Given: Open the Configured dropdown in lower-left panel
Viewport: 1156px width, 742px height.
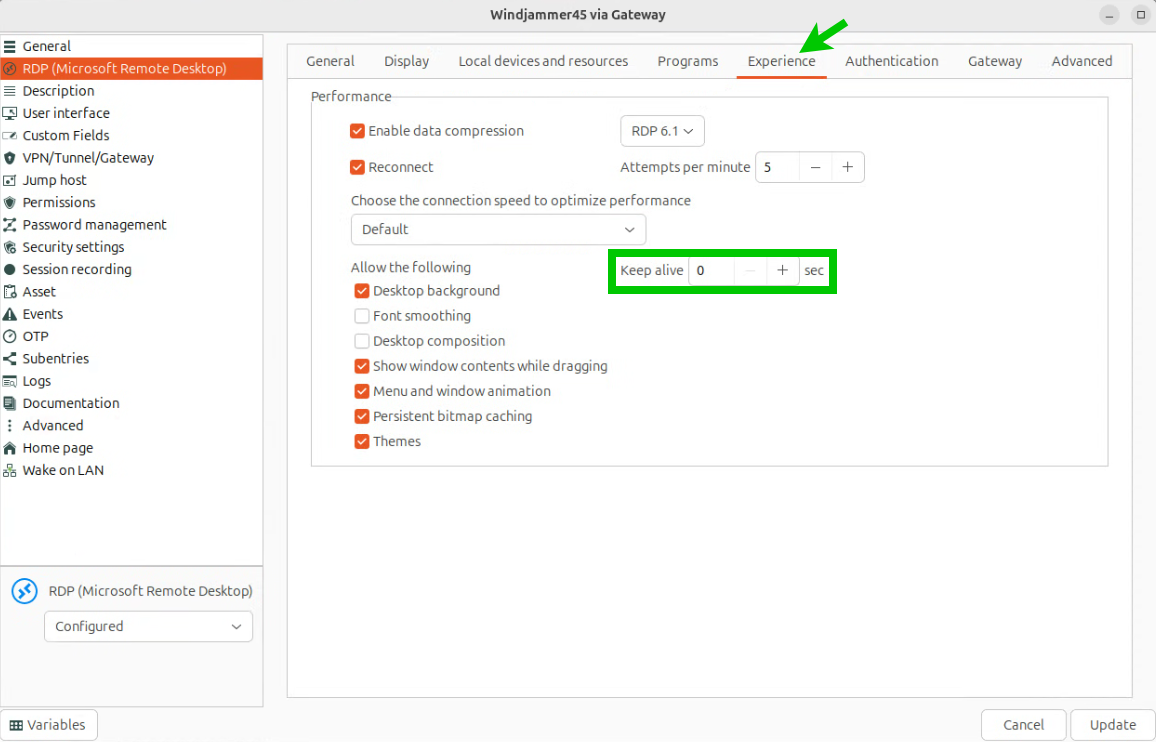Looking at the screenshot, I should click(x=148, y=627).
